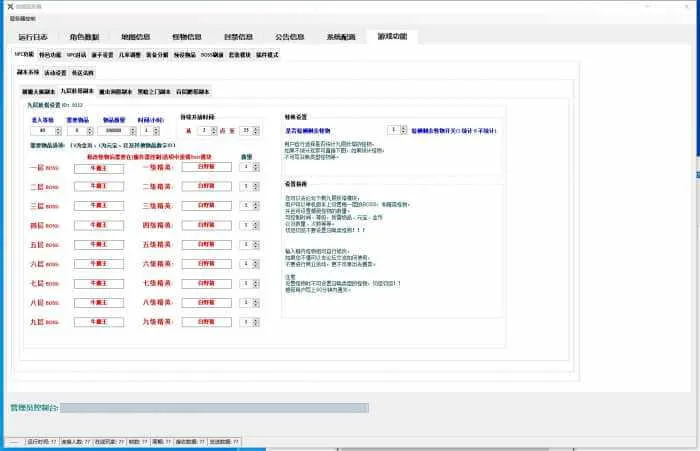This screenshot has width=700, height=451.
Task: Click the 五层 BOSS name field
Action: point(99,245)
